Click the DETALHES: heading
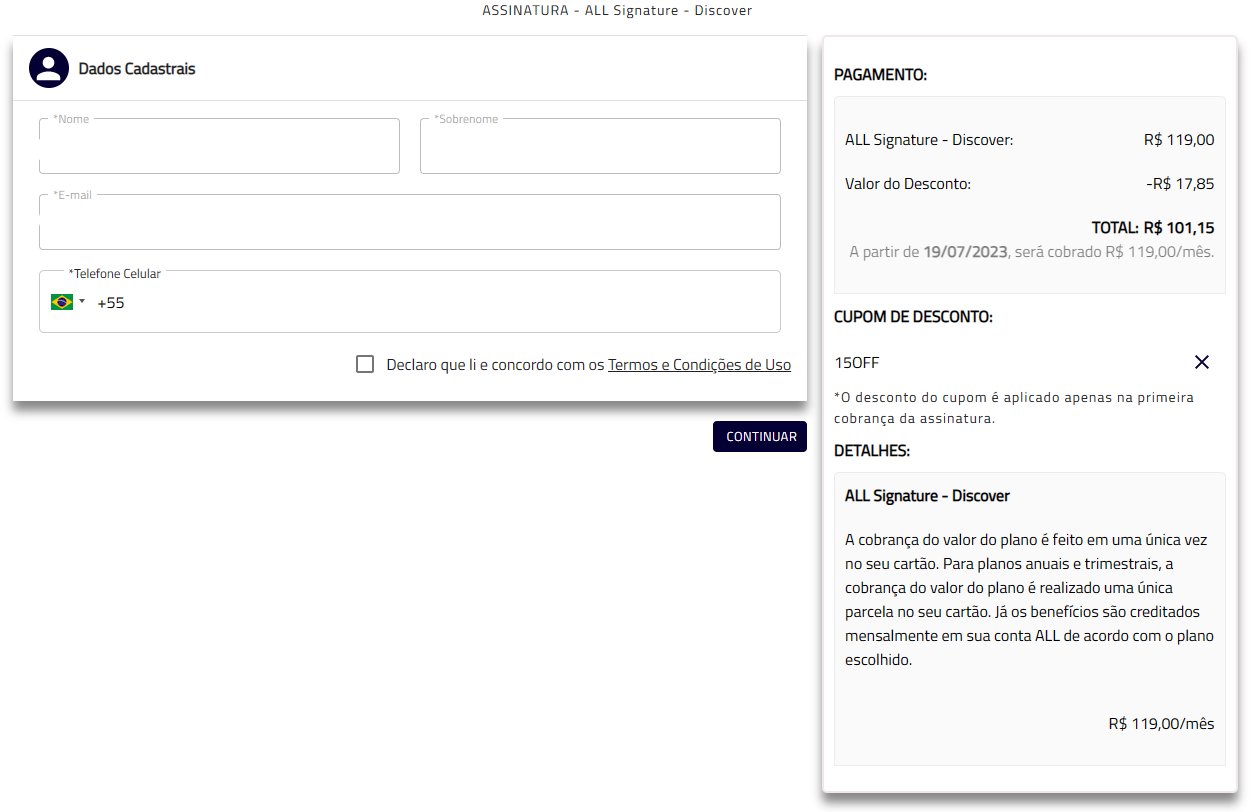1257x812 pixels. pyautogui.click(x=872, y=451)
